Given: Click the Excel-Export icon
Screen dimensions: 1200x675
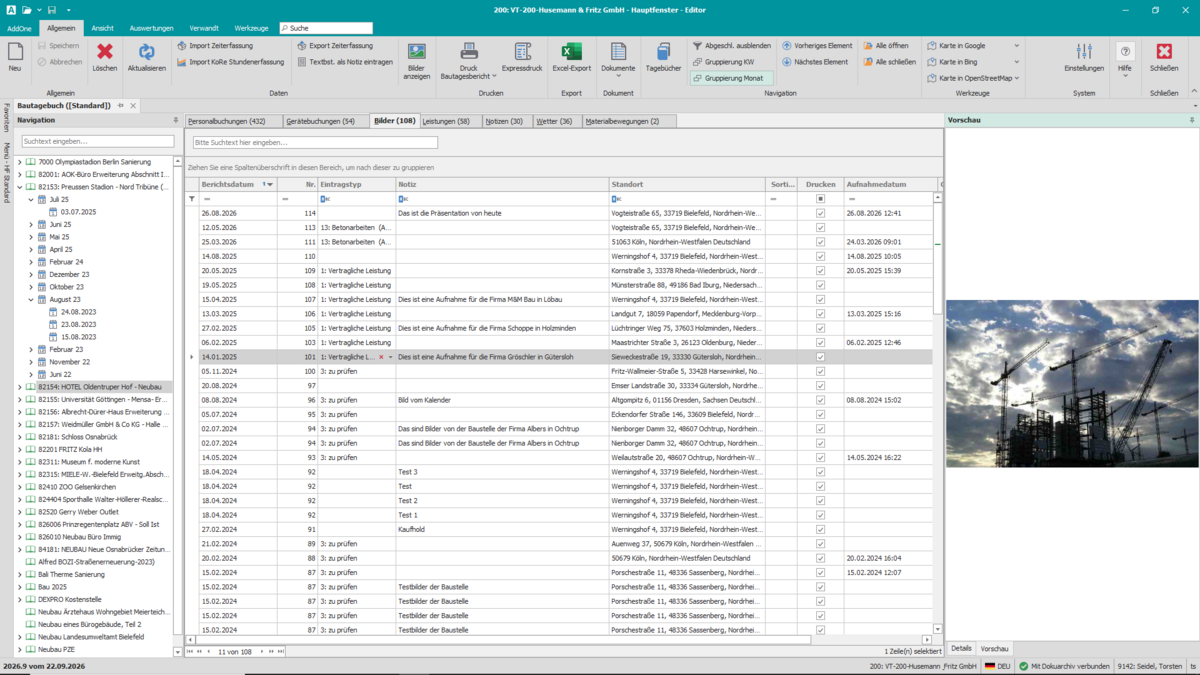Looking at the screenshot, I should tap(571, 52).
